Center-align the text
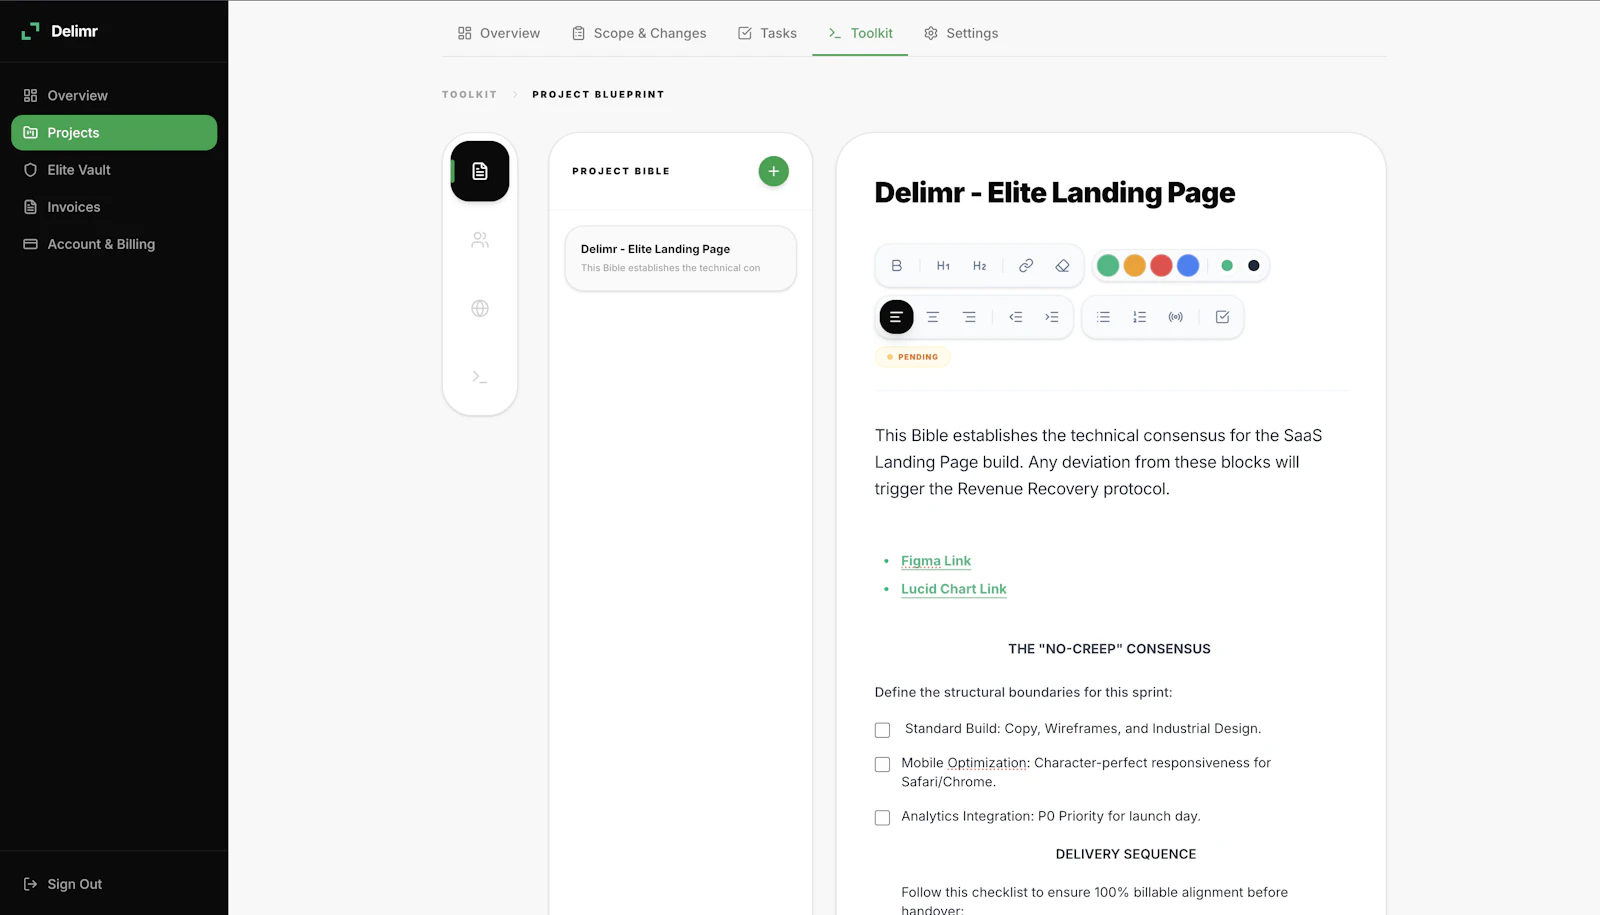Screen dimensions: 1600x915 (933, 317)
